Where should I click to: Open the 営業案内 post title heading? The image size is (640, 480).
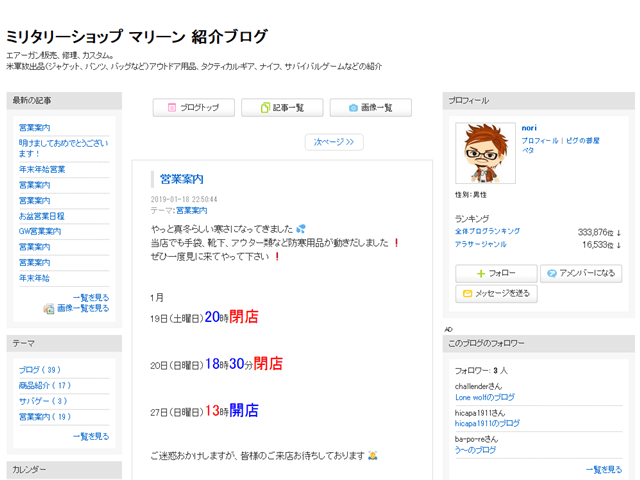pyautogui.click(x=182, y=179)
